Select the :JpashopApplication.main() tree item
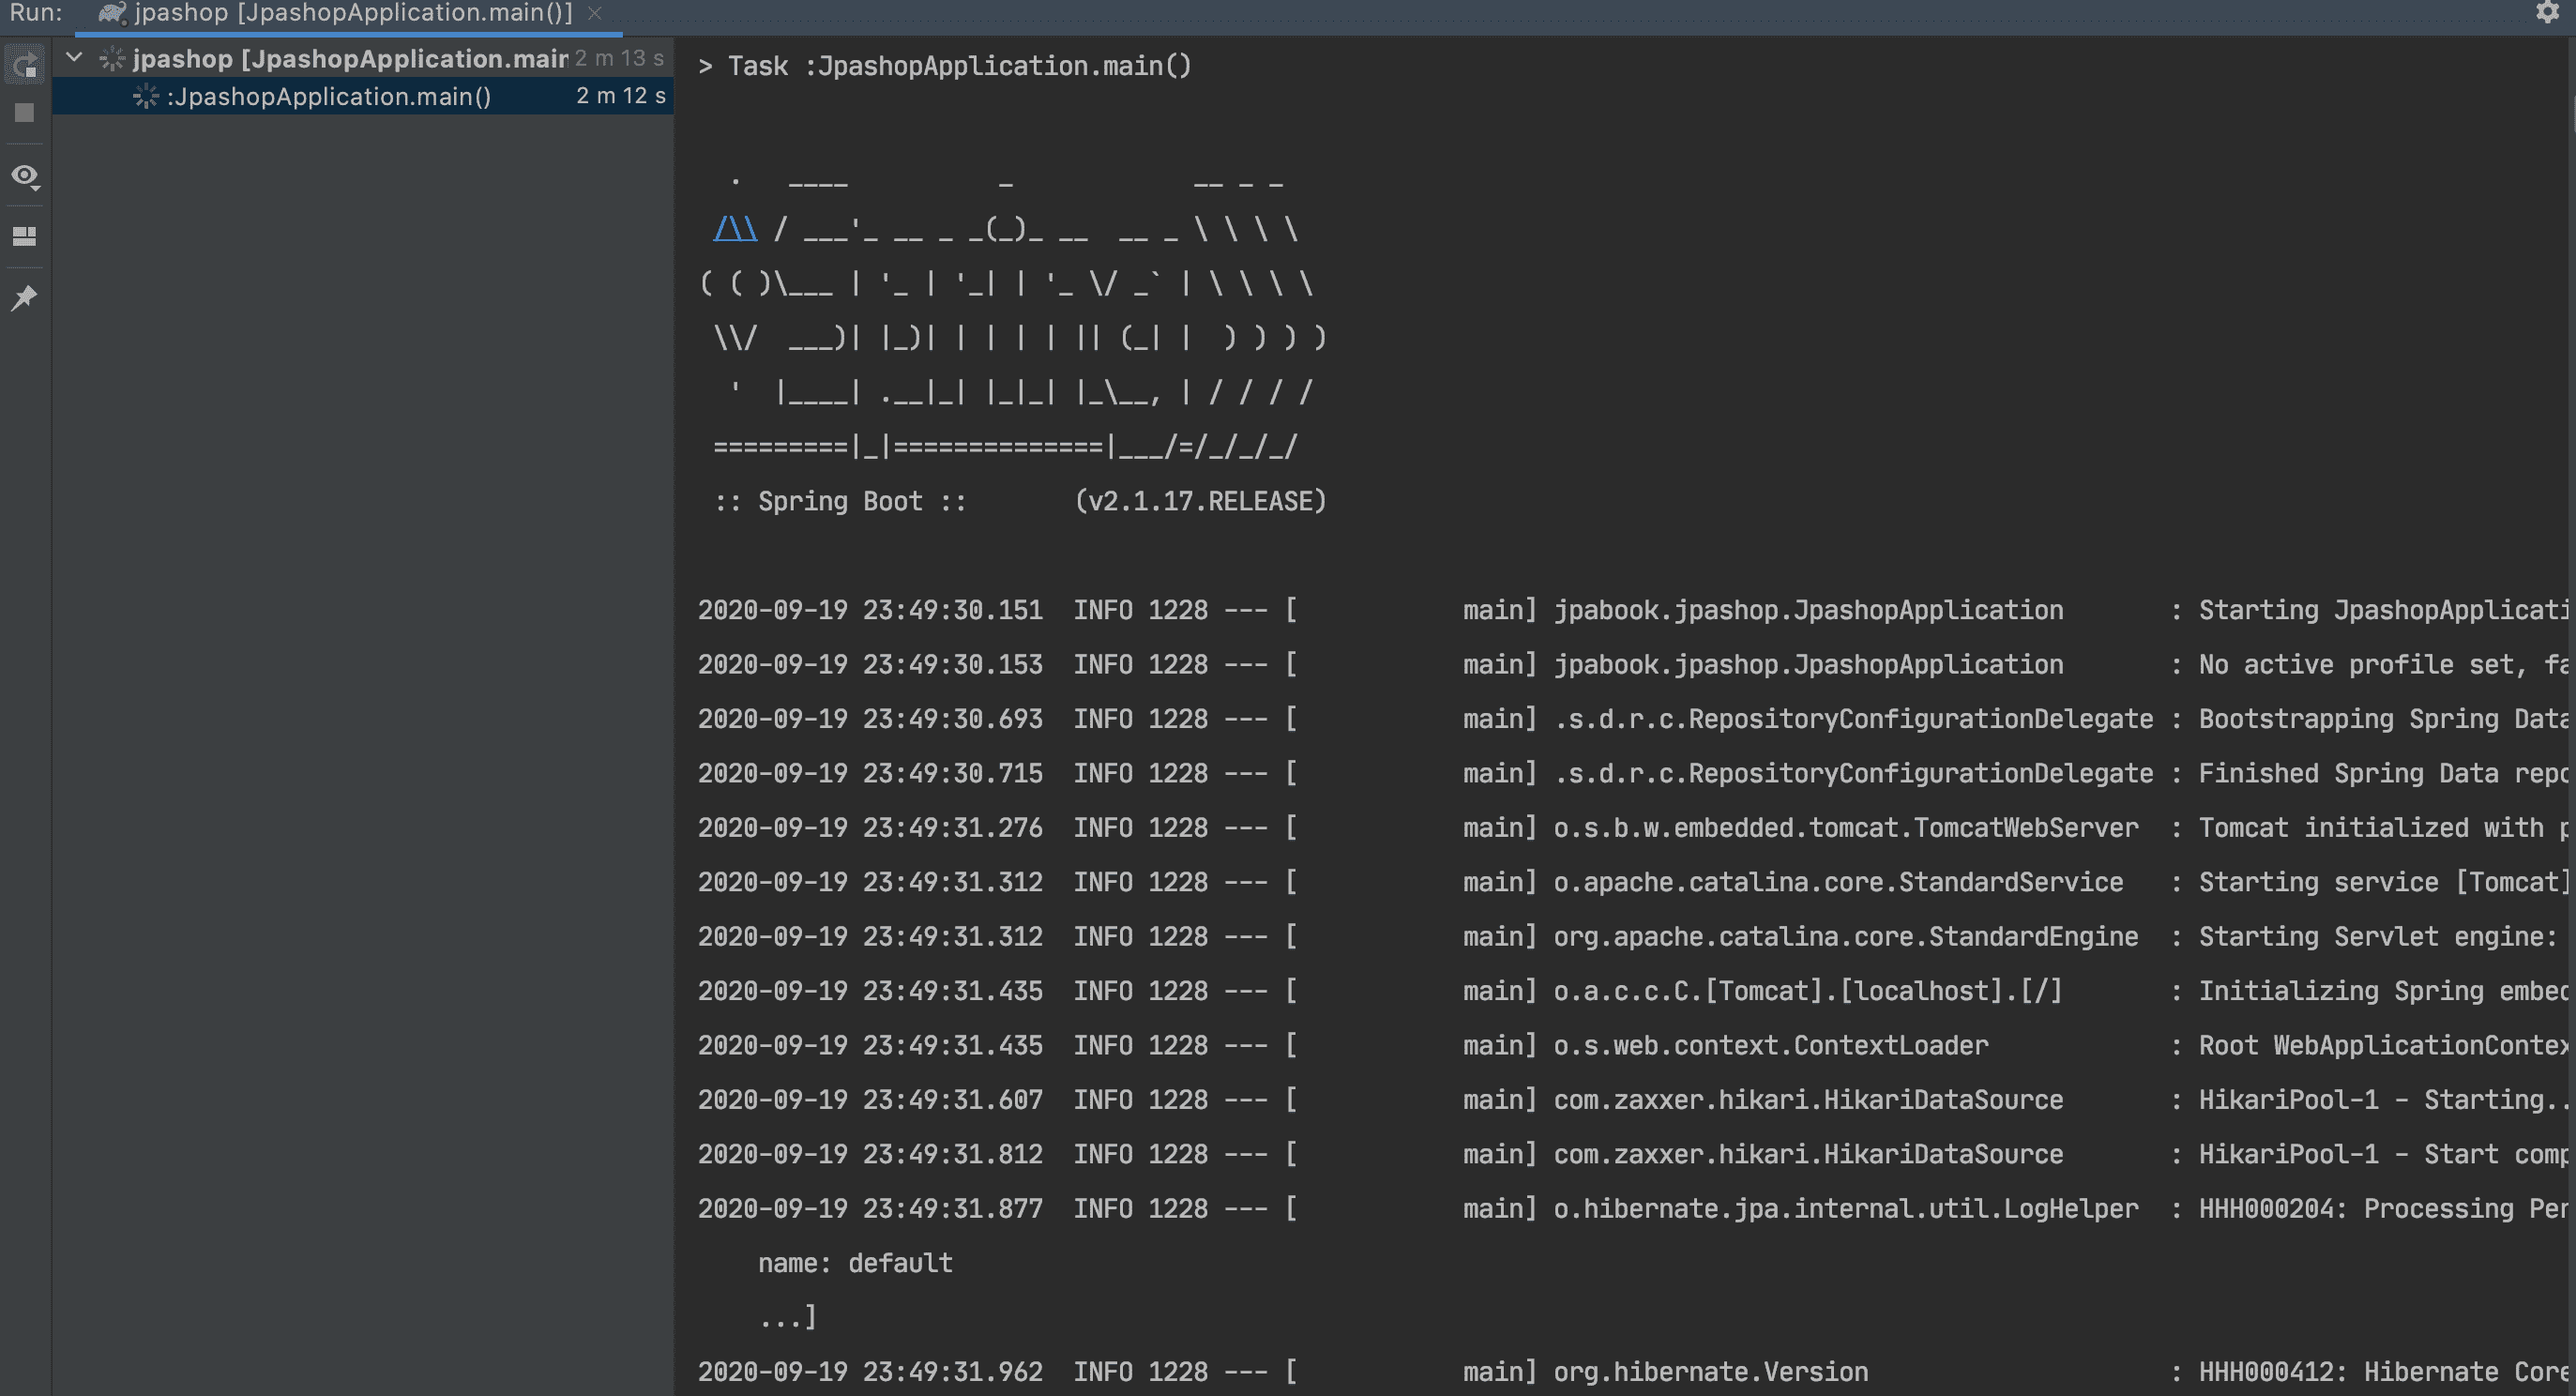The image size is (2576, 1396). [x=328, y=96]
